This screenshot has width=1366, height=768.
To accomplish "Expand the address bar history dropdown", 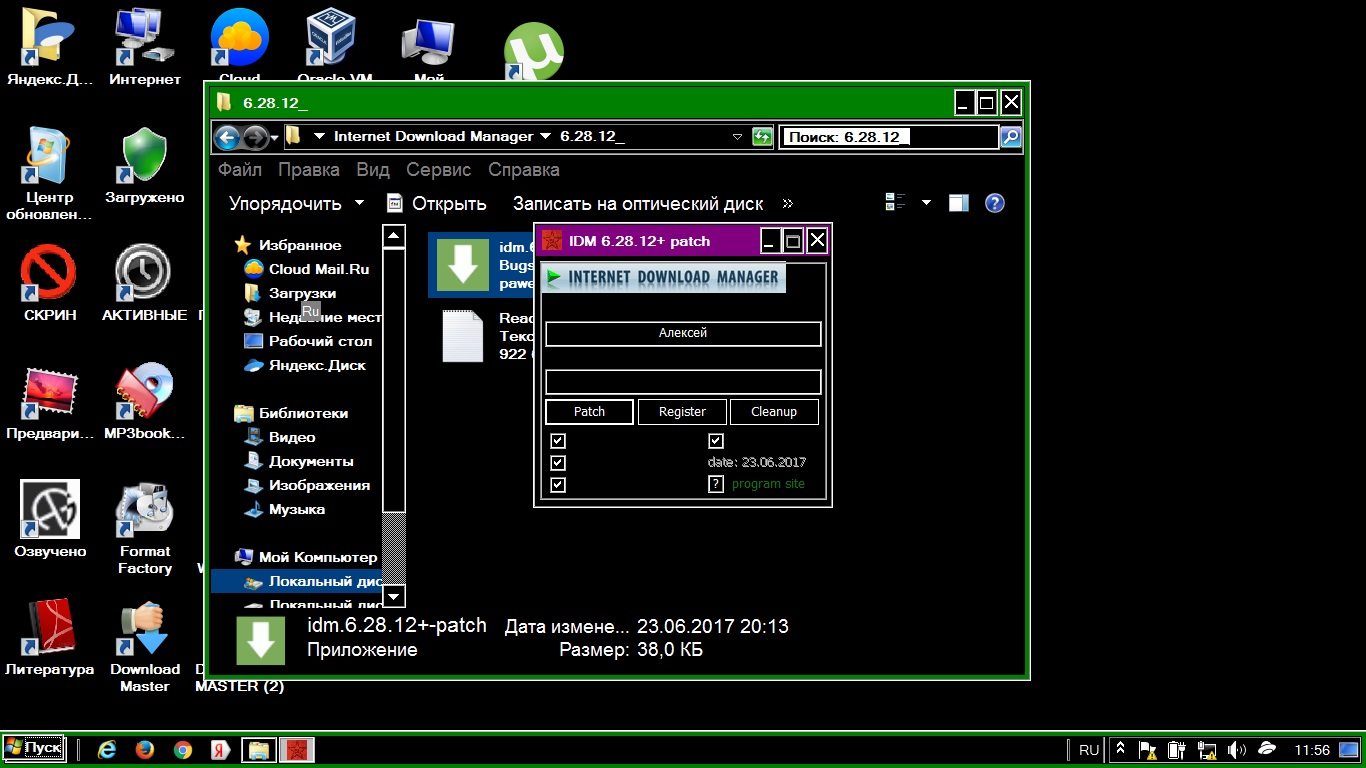I will [x=738, y=137].
